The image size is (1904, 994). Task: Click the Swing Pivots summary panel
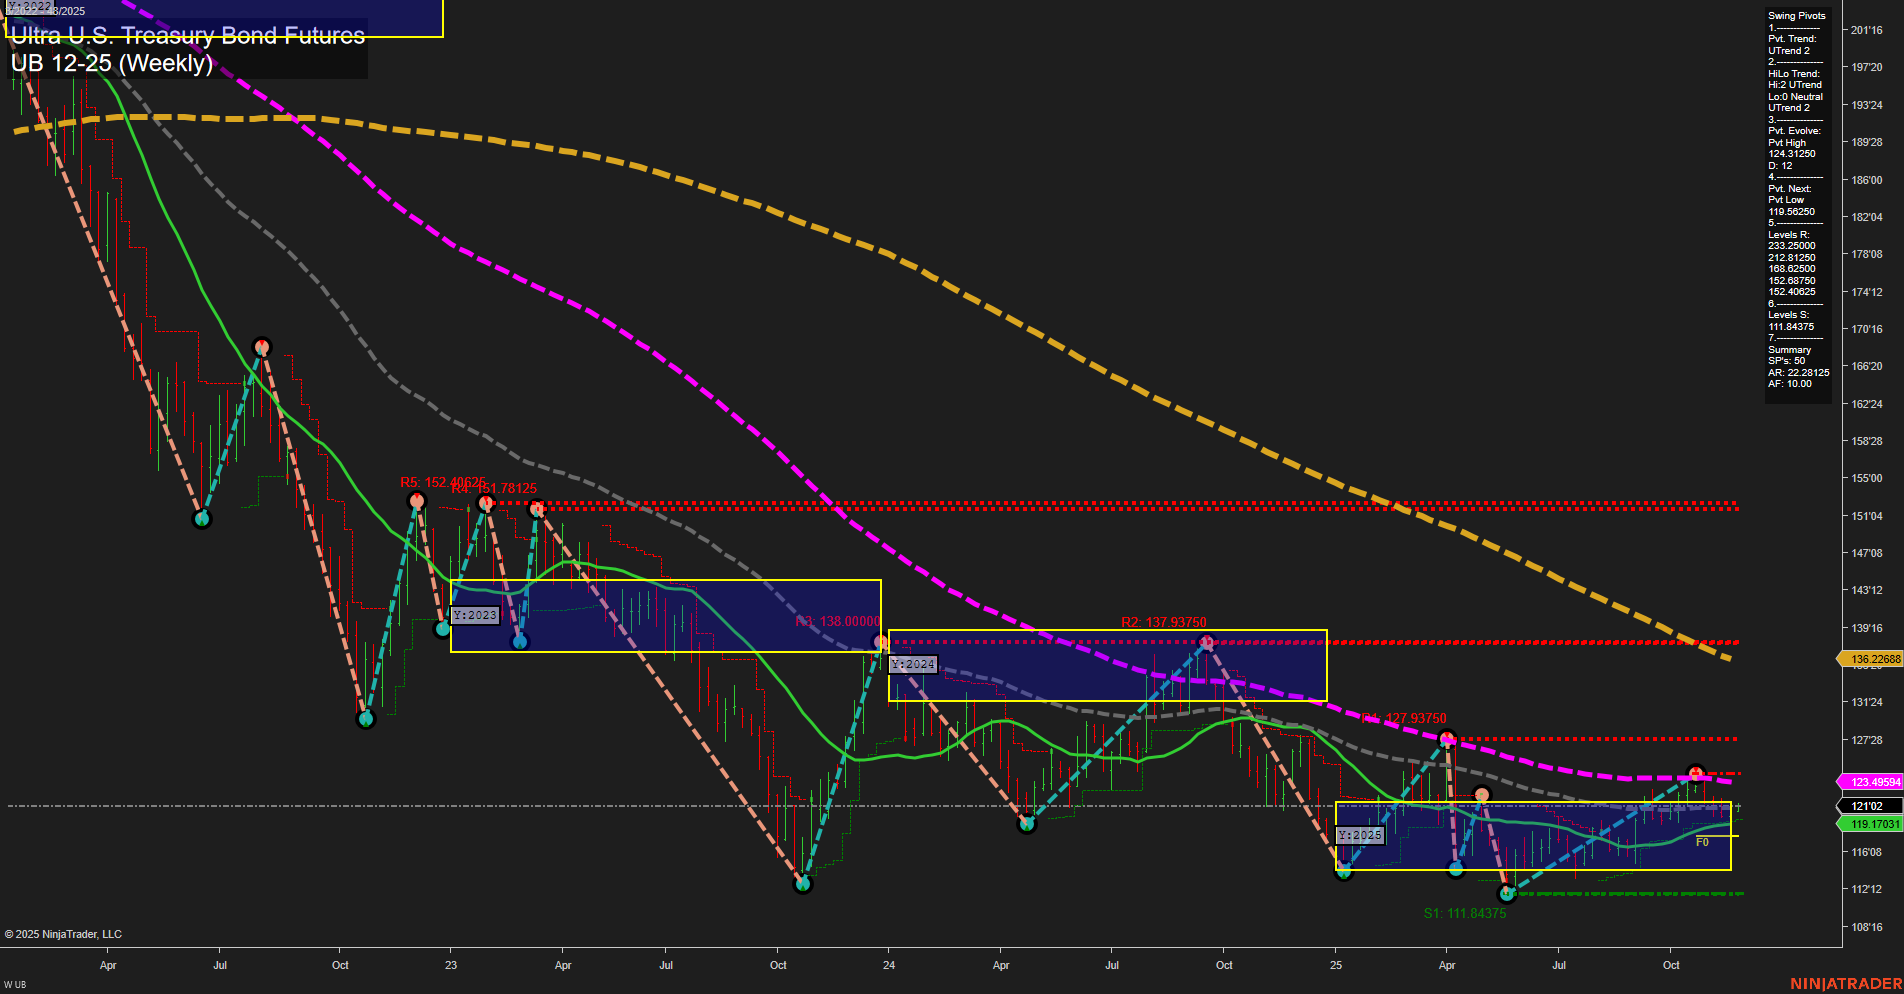[1796, 200]
